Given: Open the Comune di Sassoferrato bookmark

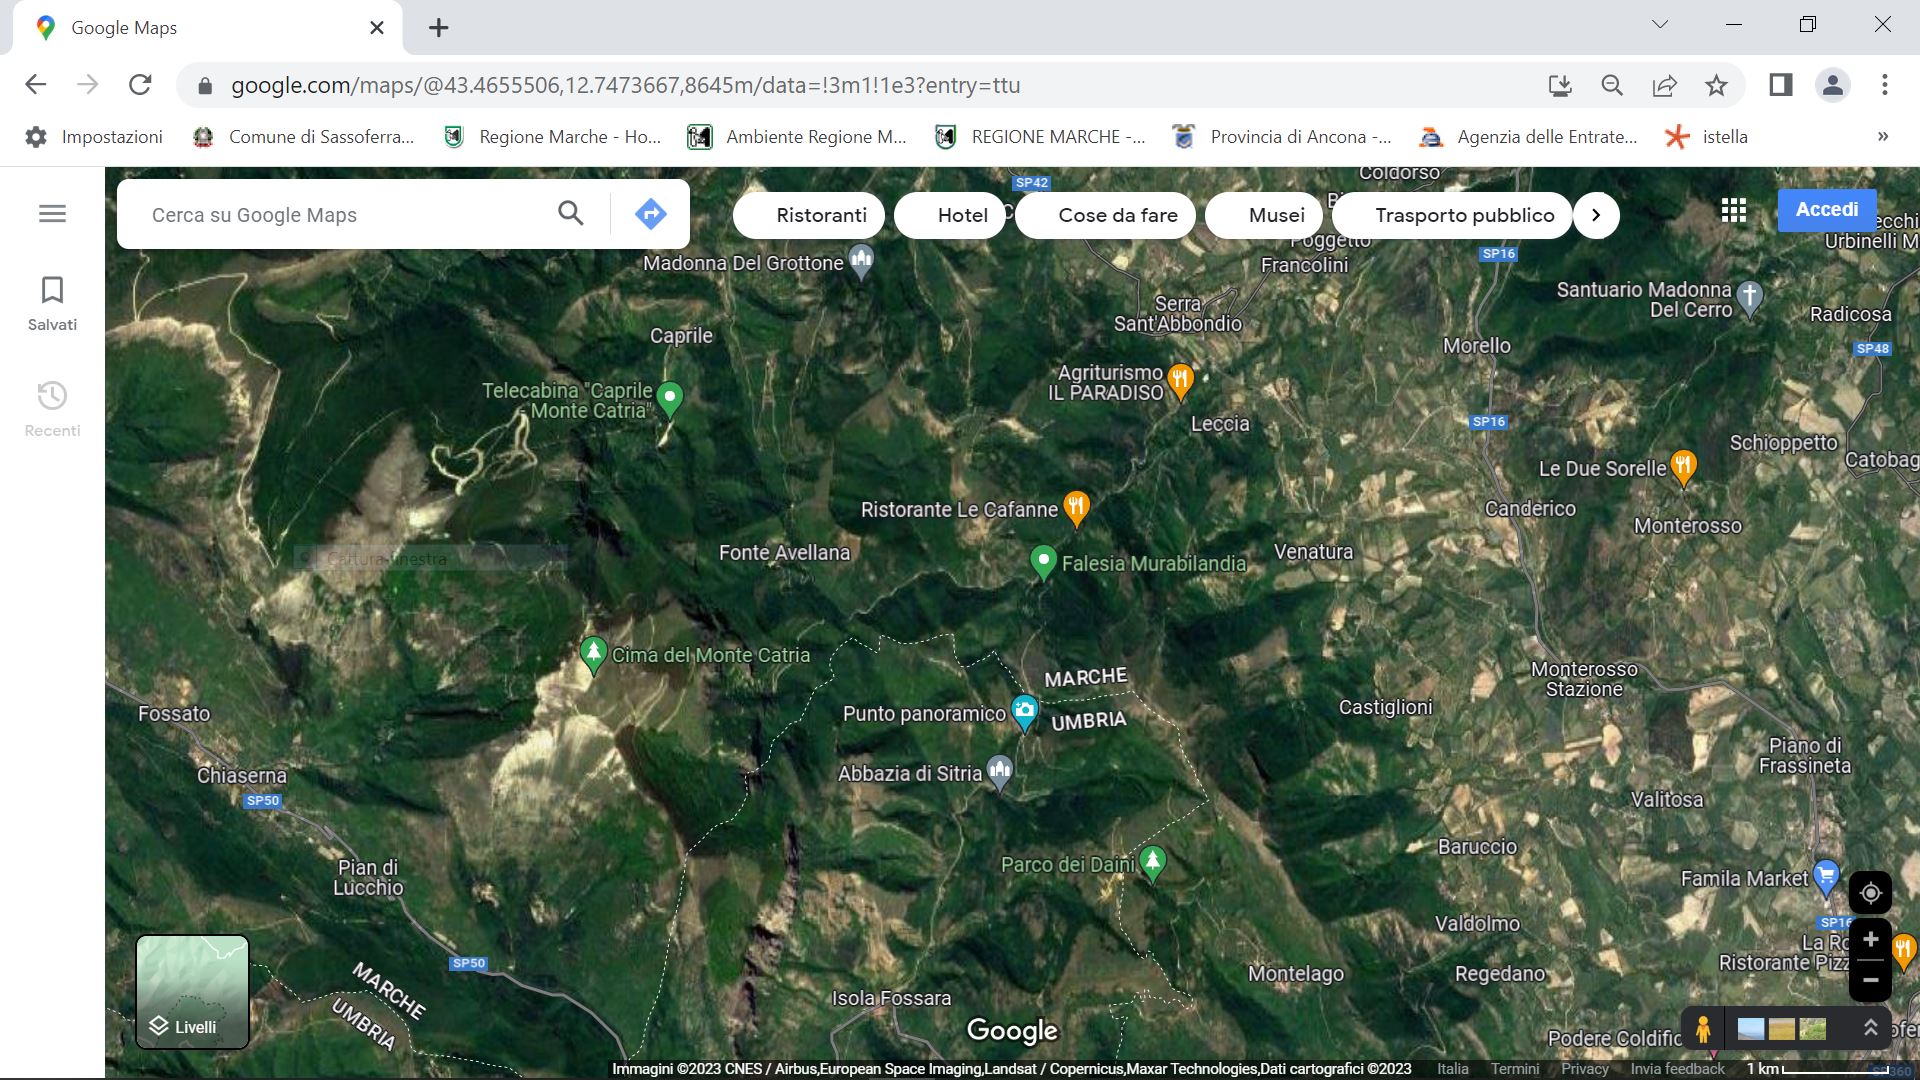Looking at the screenshot, I should point(304,137).
